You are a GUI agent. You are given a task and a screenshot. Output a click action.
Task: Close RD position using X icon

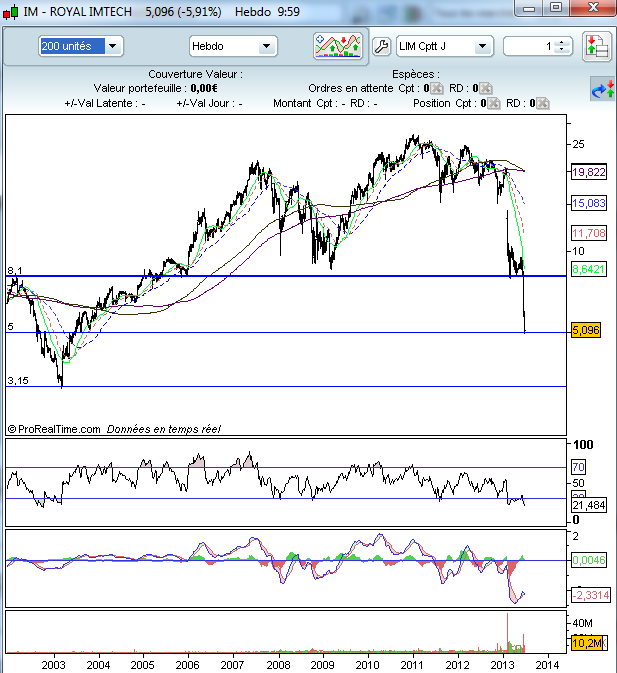click(x=543, y=103)
